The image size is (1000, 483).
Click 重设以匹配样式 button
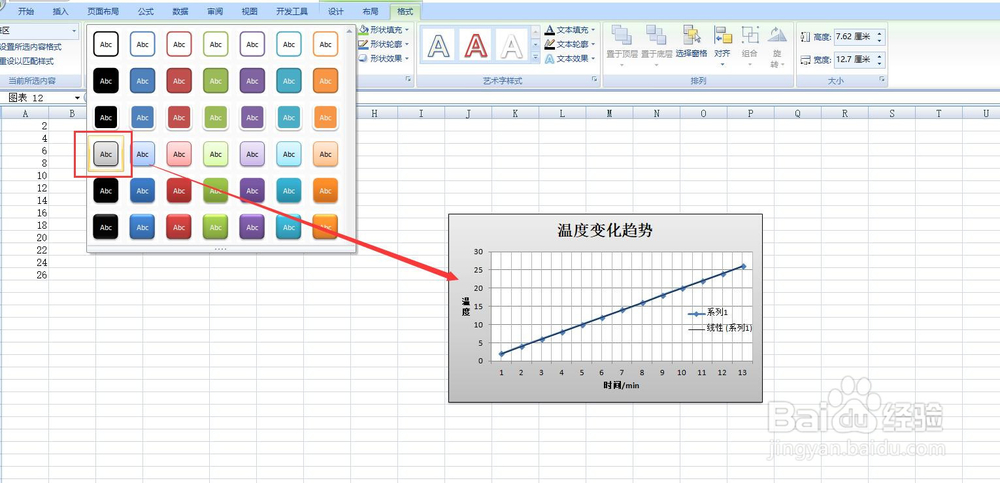(27, 62)
